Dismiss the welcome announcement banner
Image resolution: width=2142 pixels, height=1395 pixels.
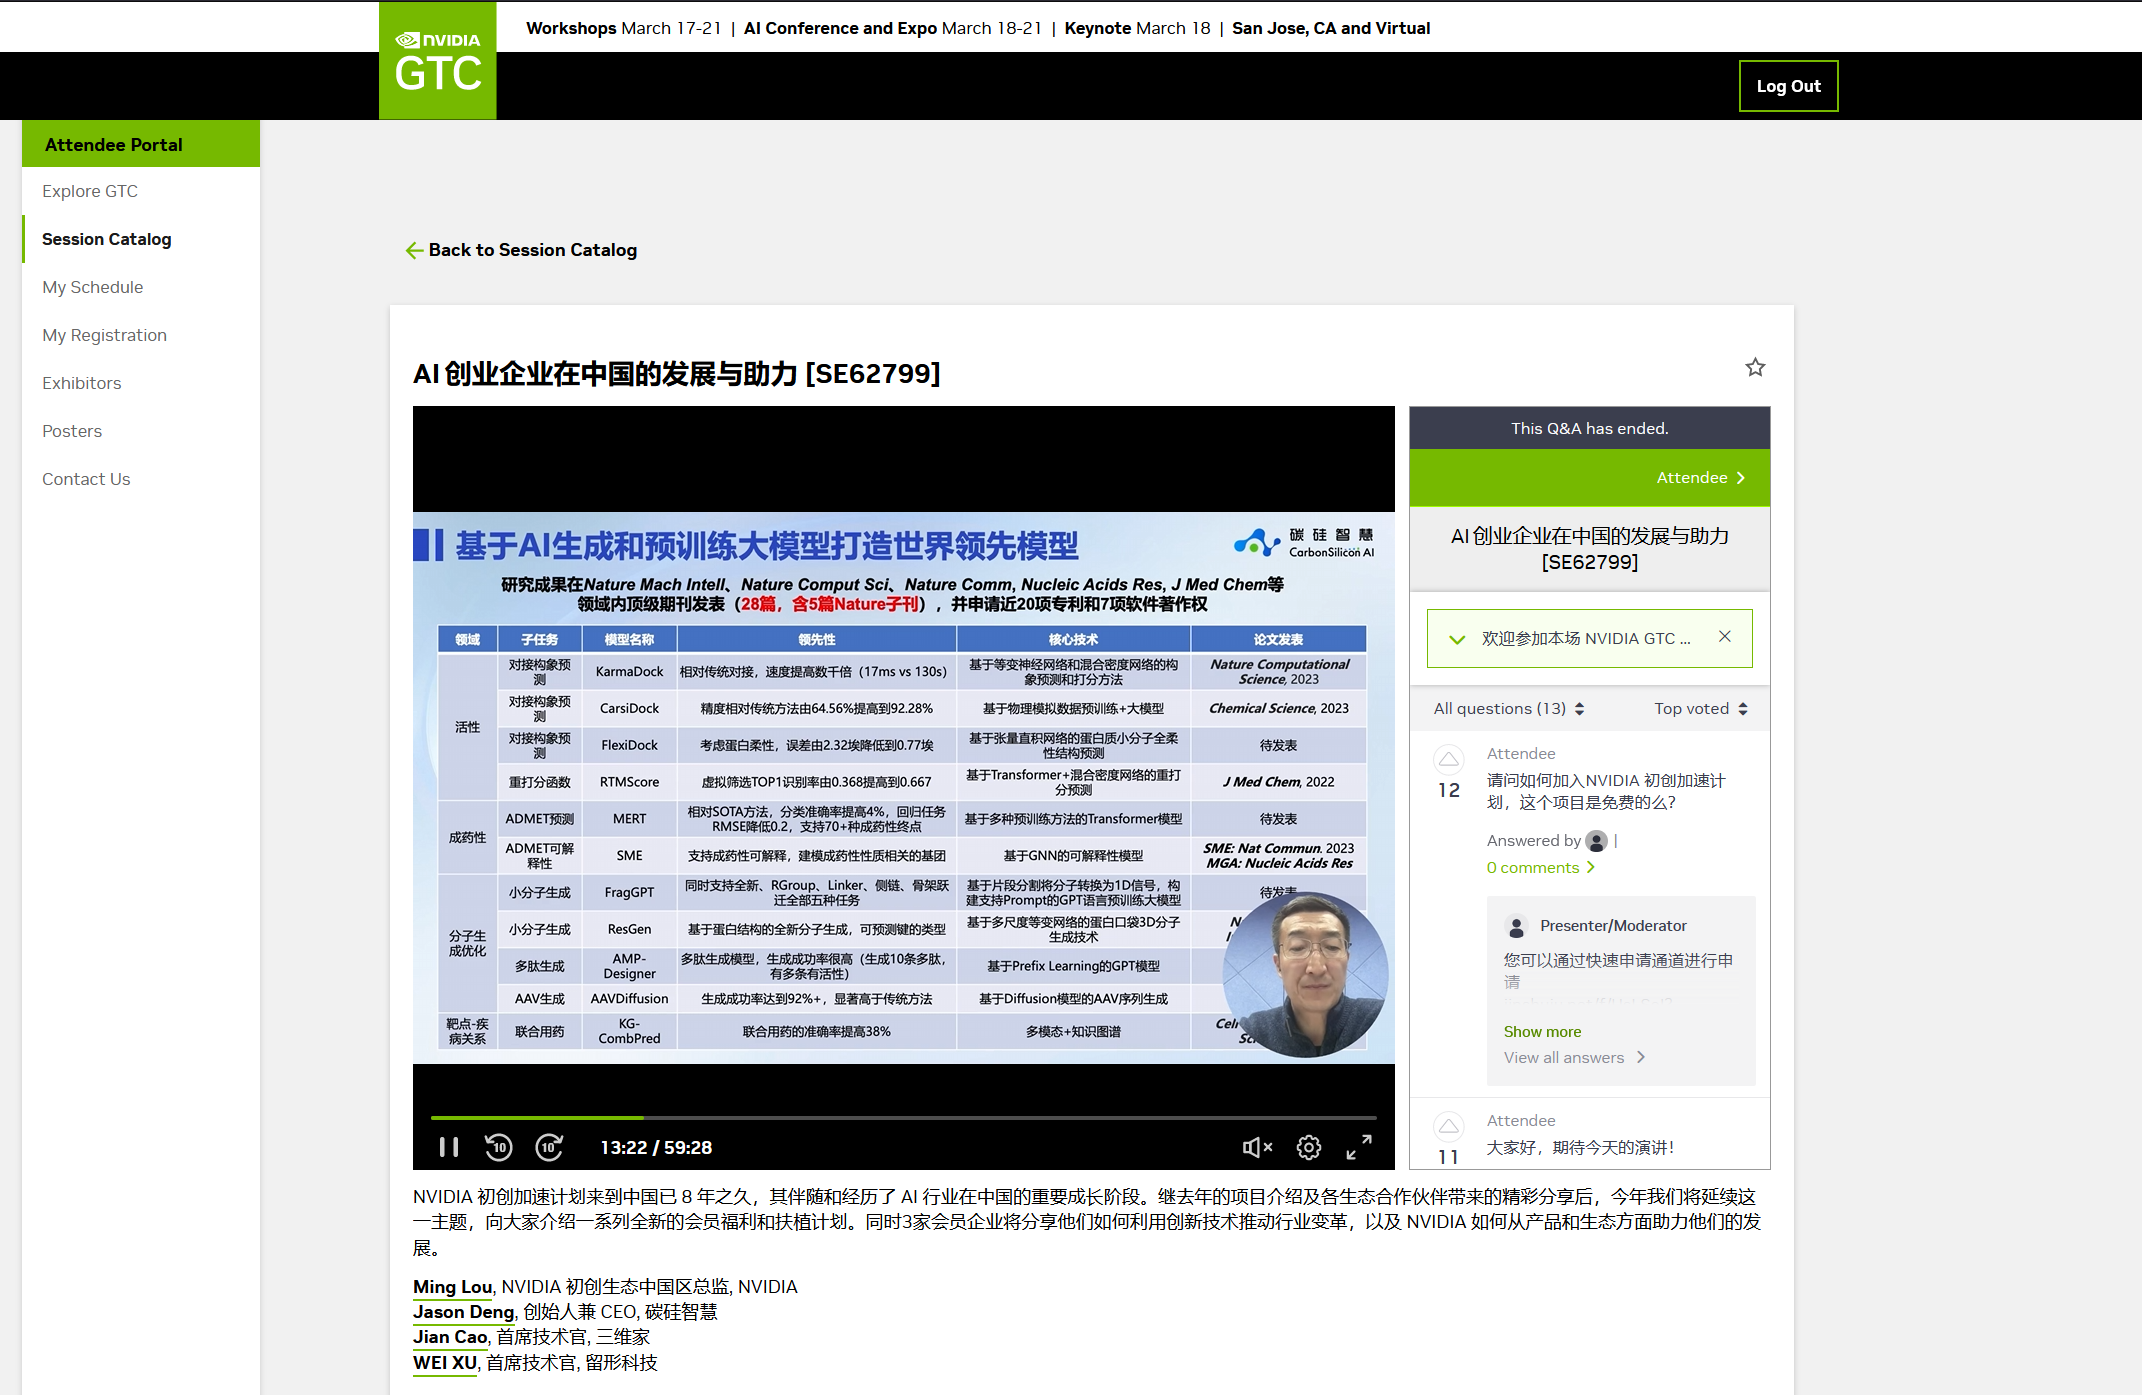coord(1724,636)
